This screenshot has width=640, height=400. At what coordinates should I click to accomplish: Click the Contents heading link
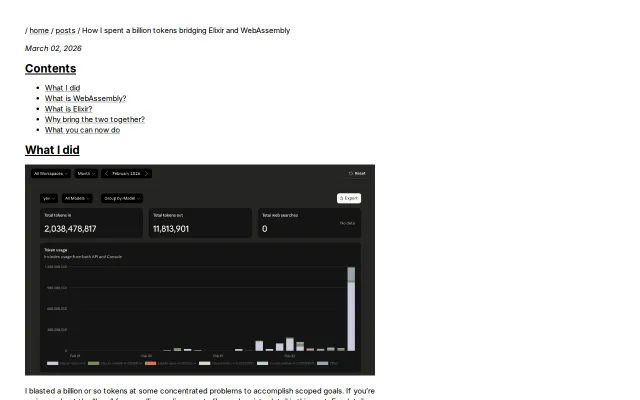tap(51, 69)
